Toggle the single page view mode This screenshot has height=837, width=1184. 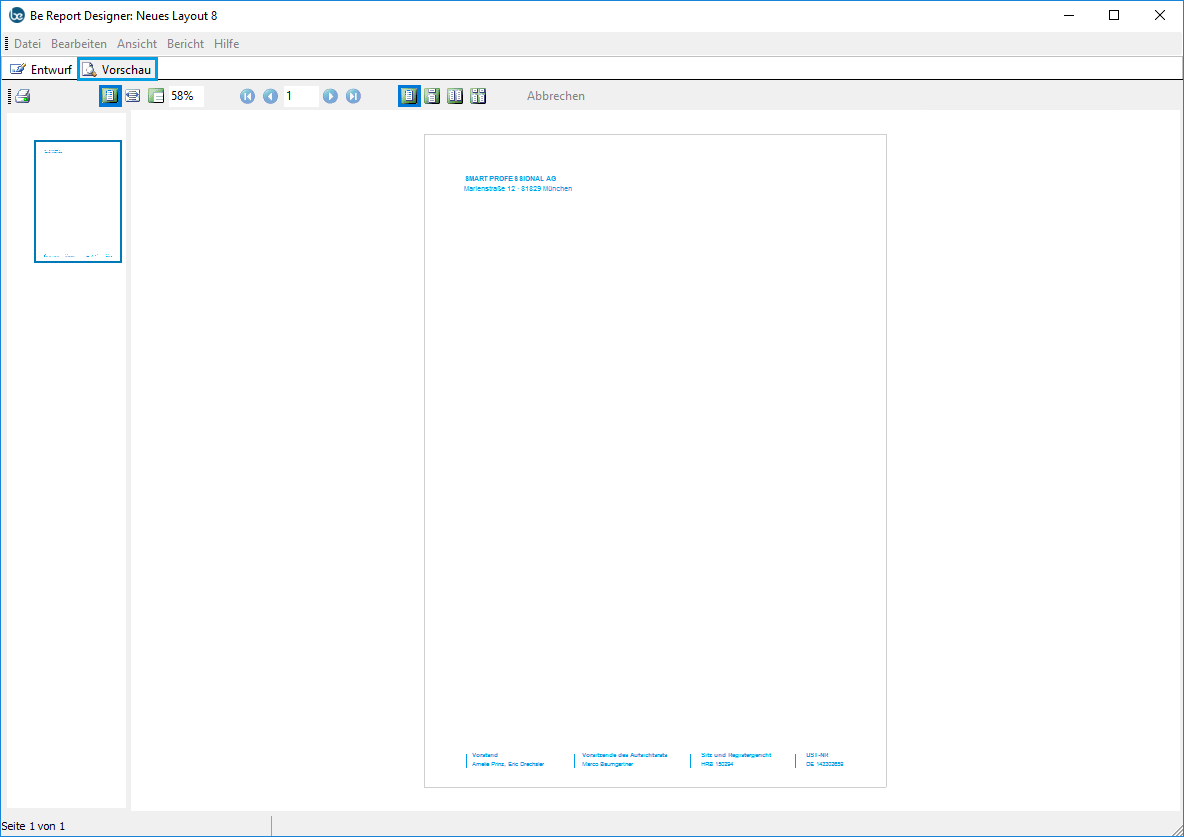(409, 96)
